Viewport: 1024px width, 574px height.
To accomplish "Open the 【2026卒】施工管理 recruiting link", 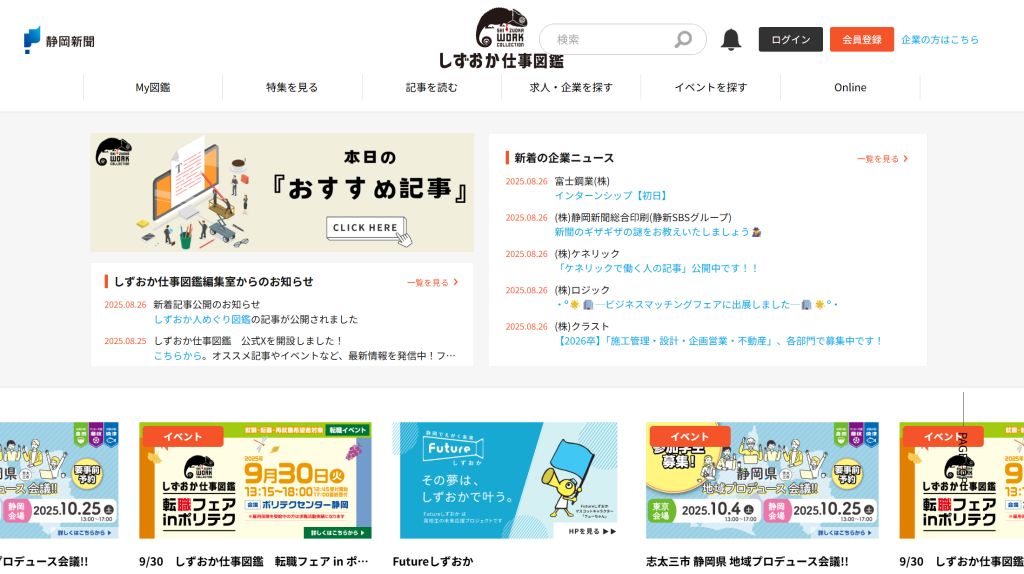I will 718,341.
